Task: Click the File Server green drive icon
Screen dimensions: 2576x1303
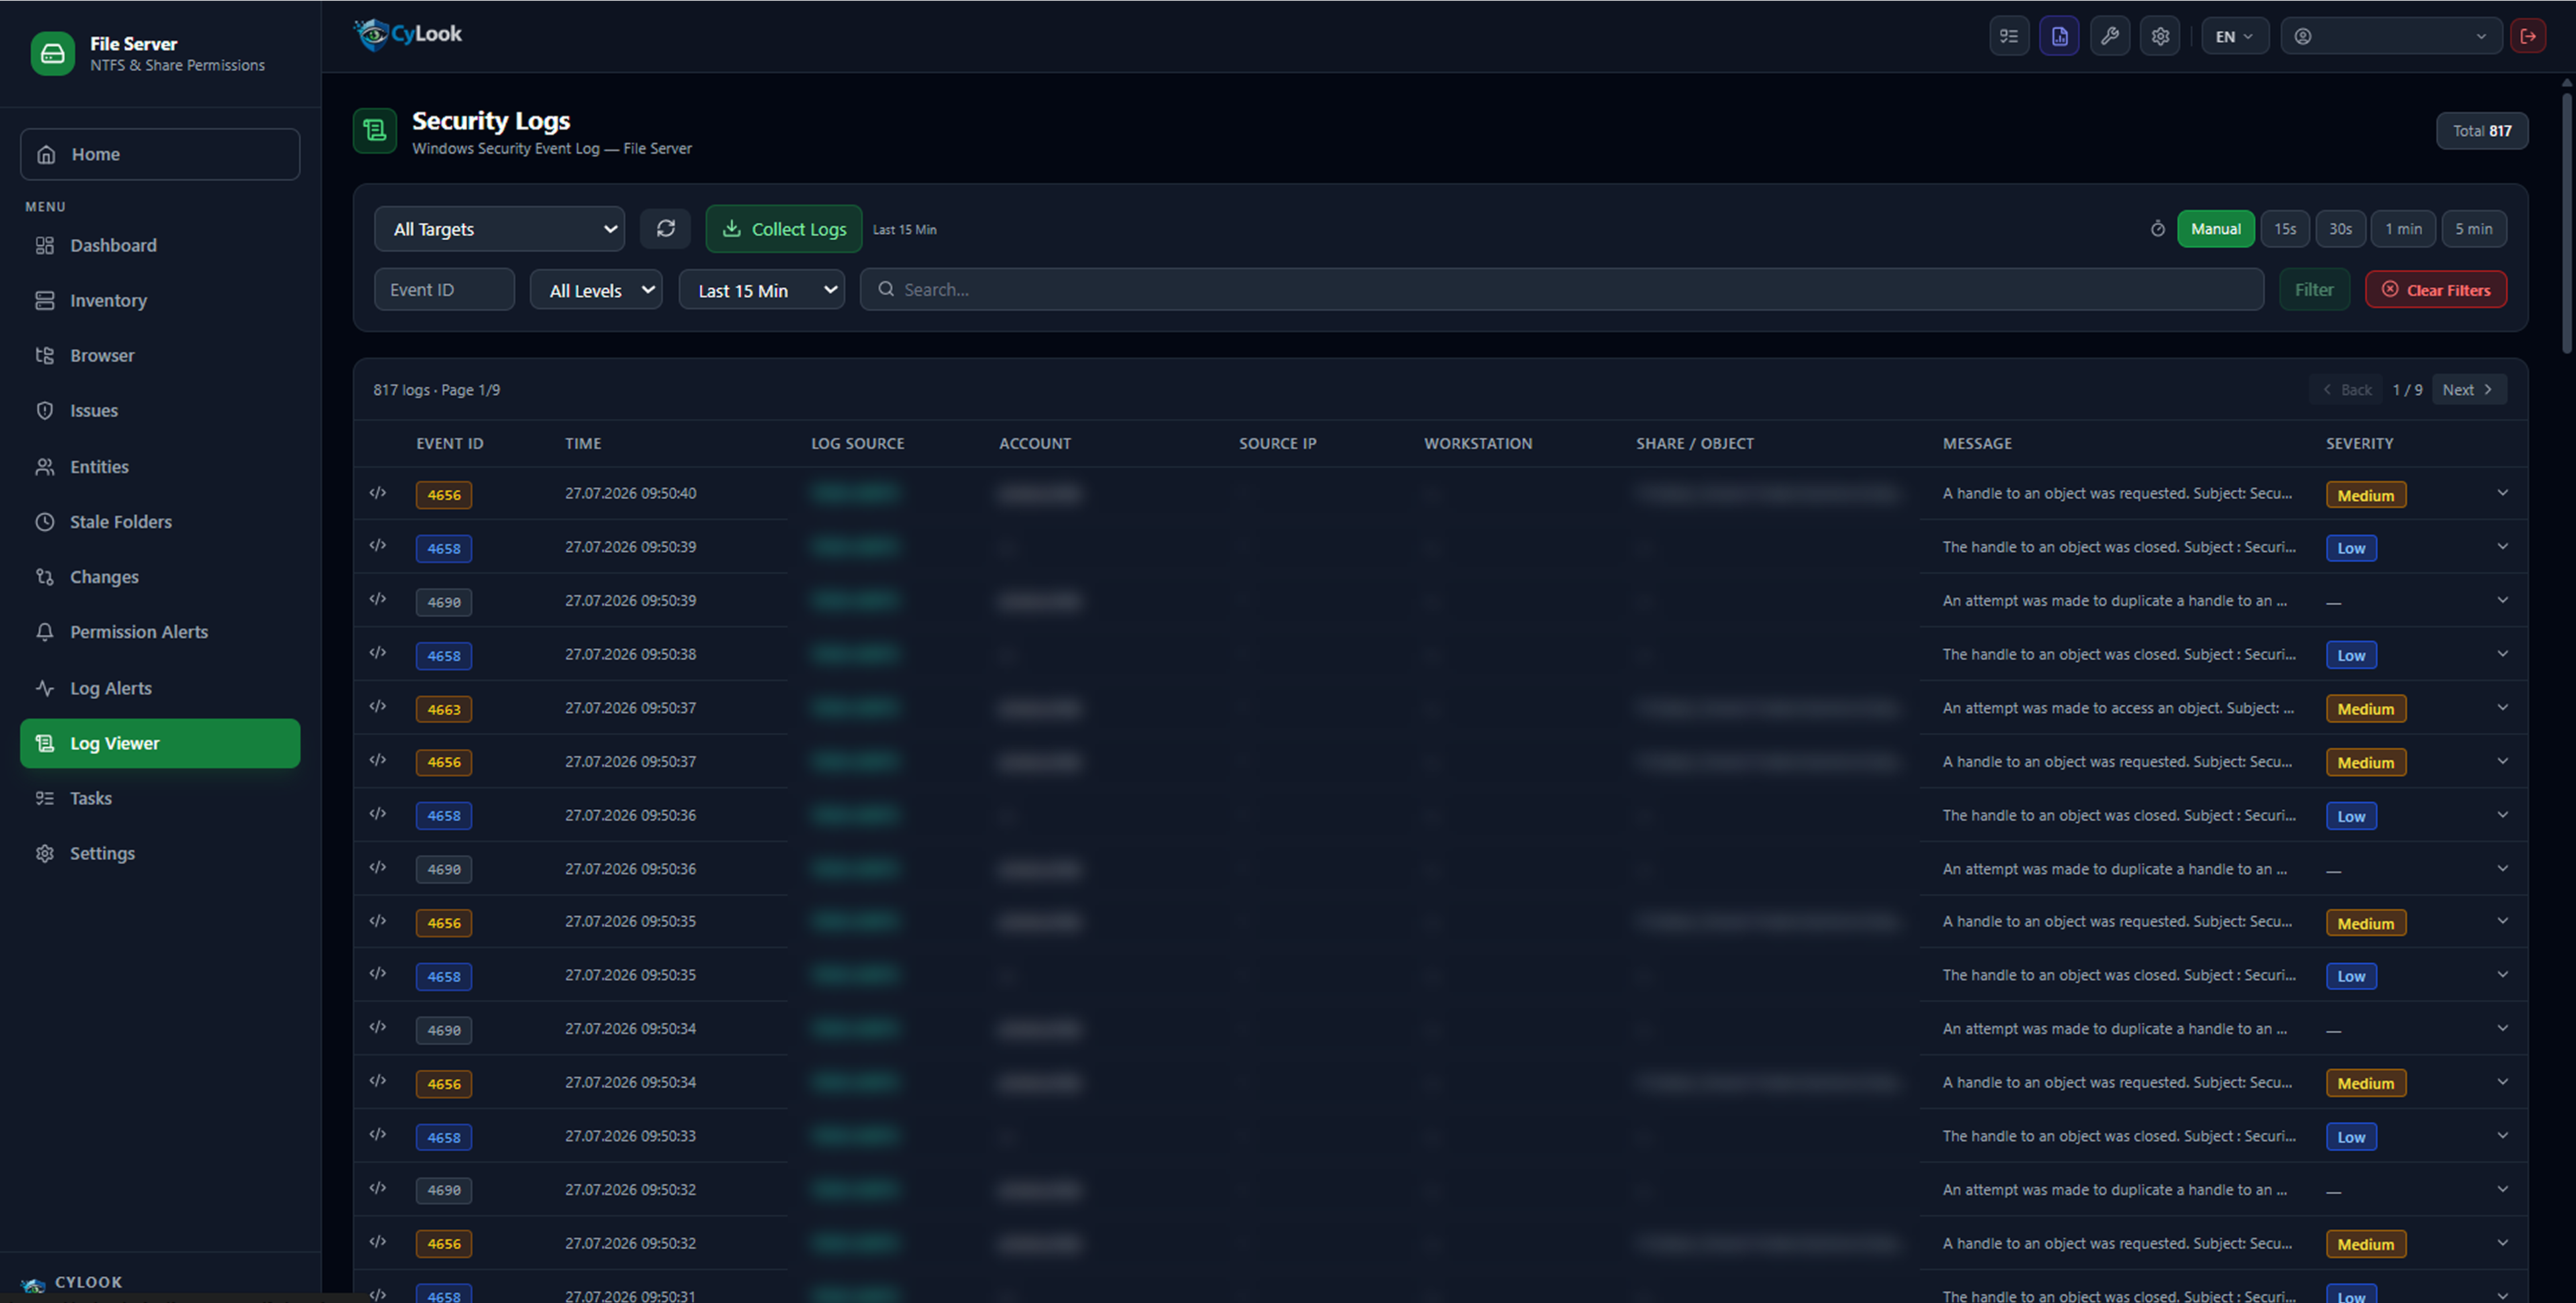Action: click(53, 53)
